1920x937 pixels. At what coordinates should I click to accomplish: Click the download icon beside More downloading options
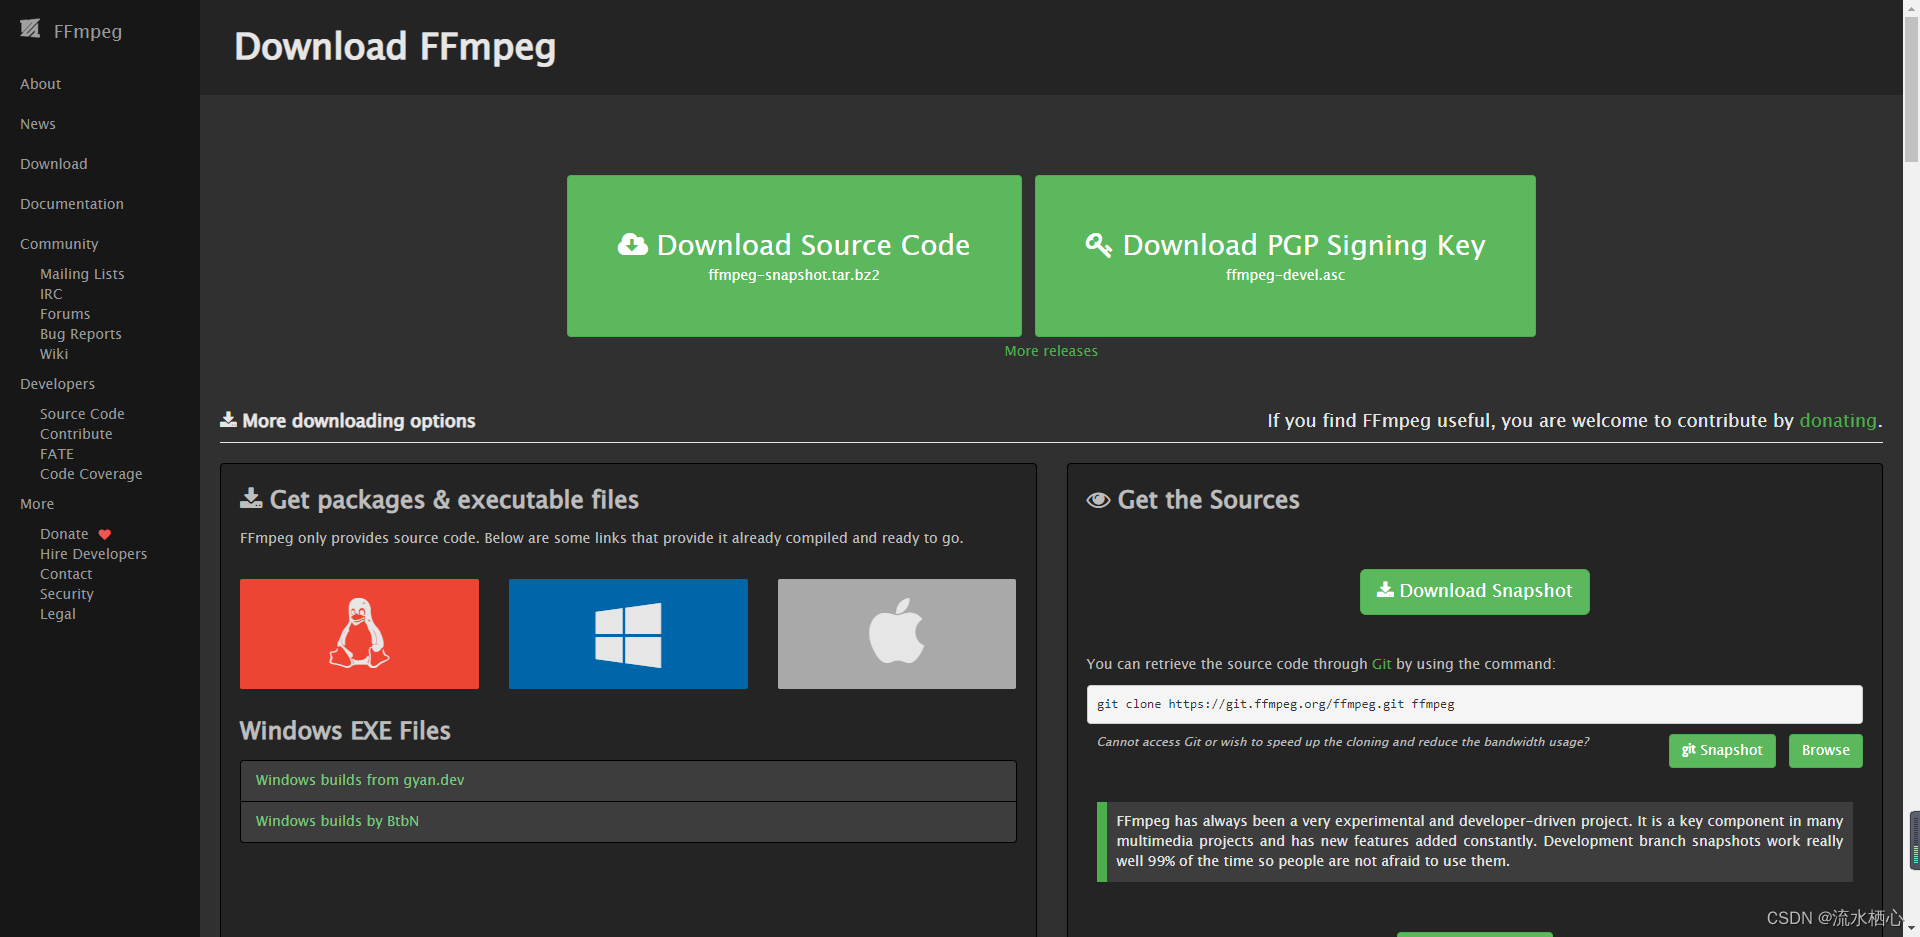coord(227,419)
